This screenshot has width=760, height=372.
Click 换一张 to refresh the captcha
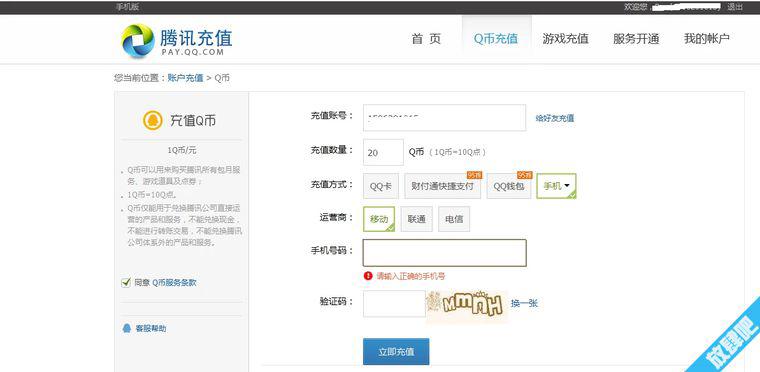524,304
